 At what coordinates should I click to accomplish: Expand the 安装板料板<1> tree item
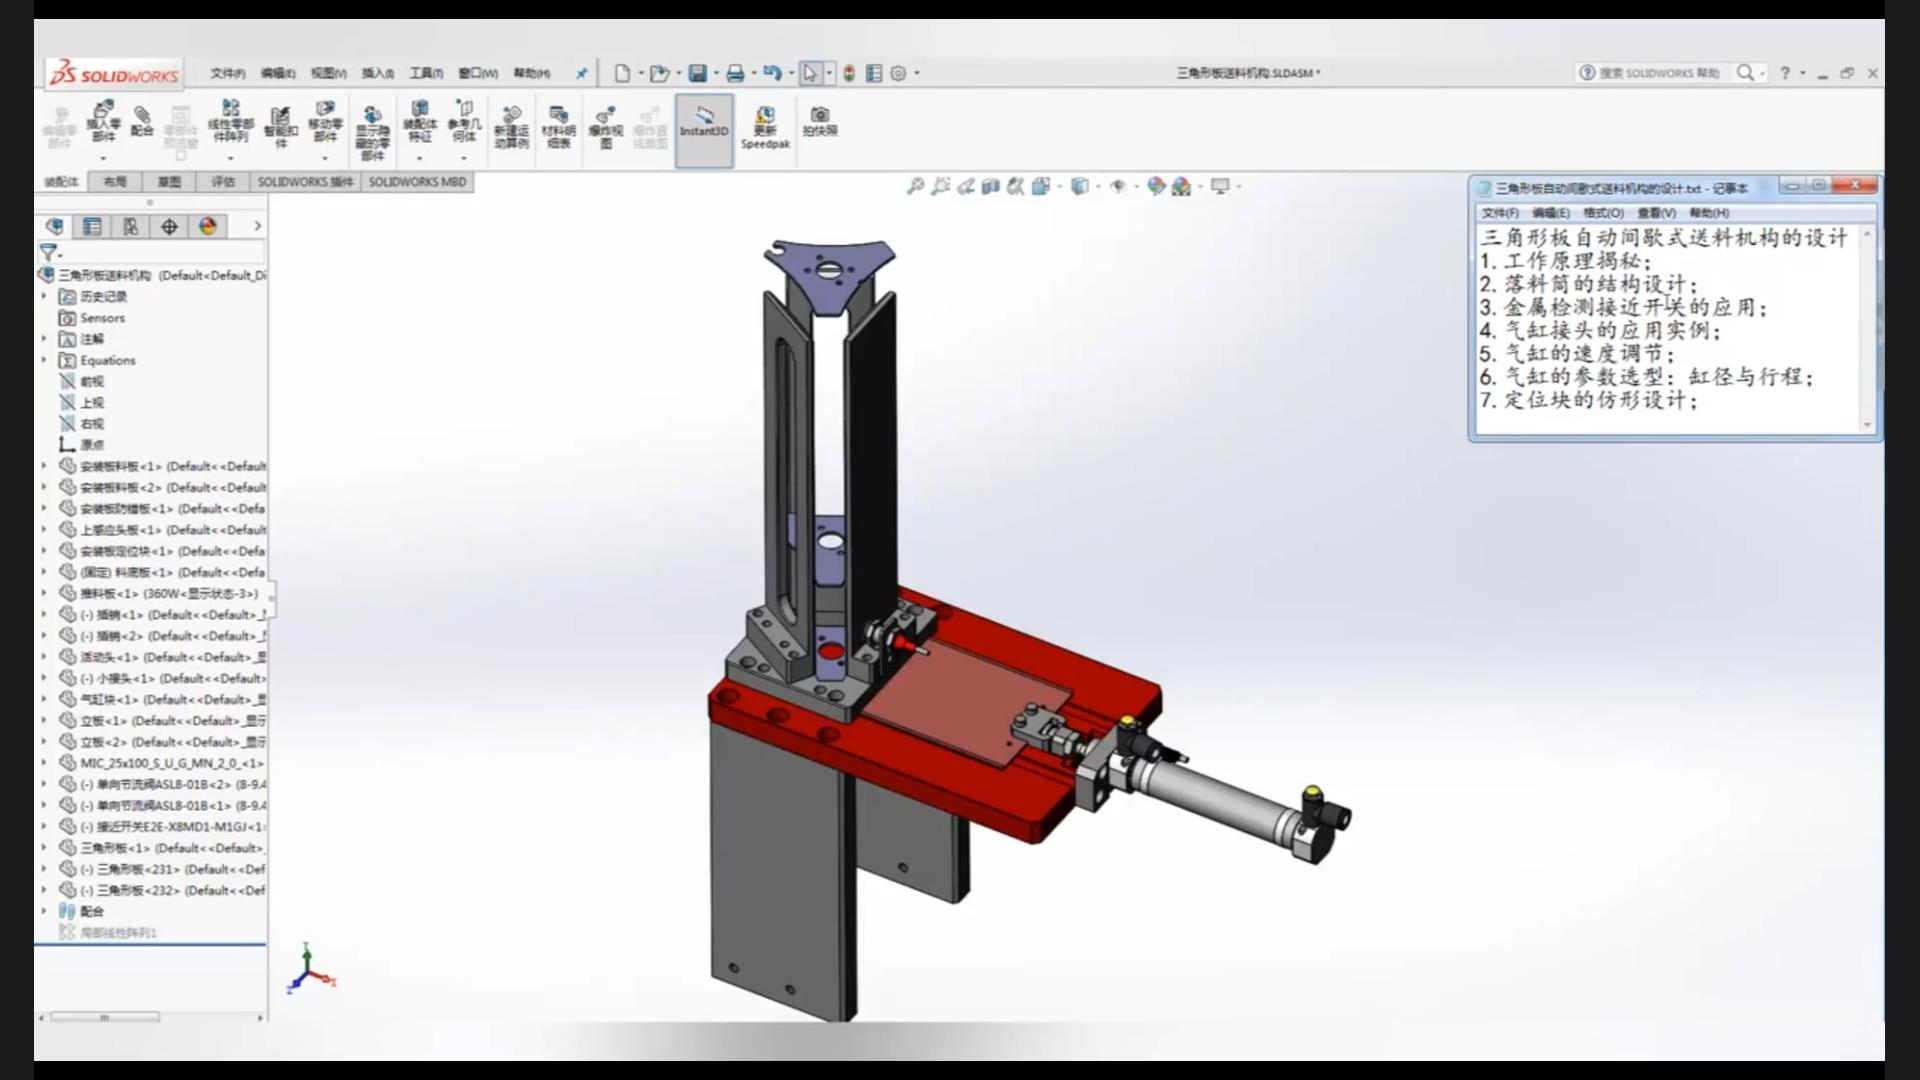pyautogui.click(x=46, y=465)
